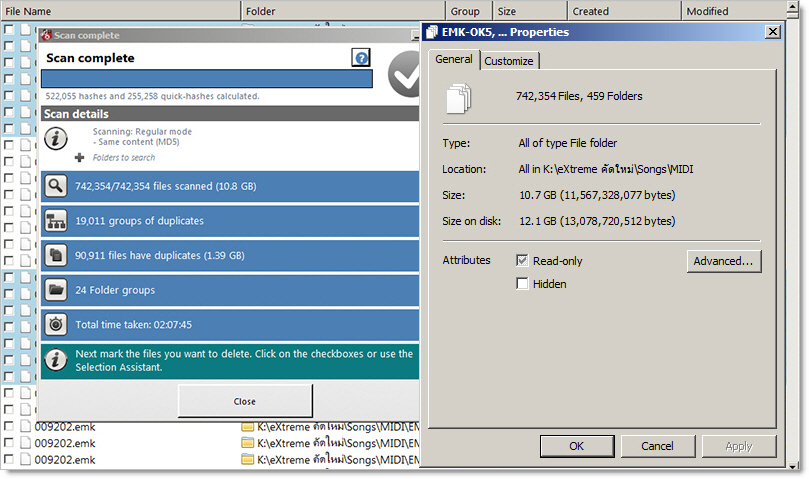Click '10.7 GB (11,567,328,077 bytes)' size value
Viewport: 809px width, 479px height.
(597, 195)
